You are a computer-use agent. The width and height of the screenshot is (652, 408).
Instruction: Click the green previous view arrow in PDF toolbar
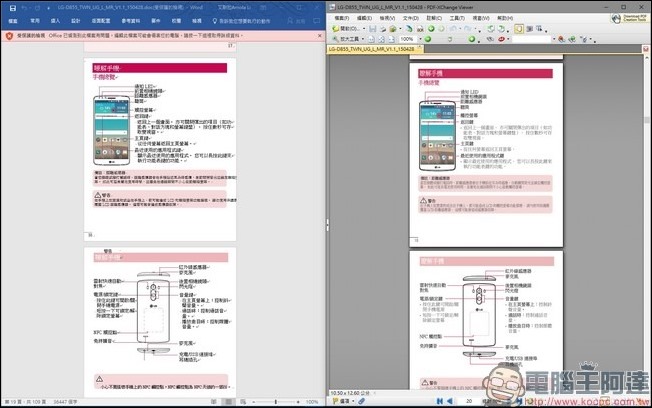[x=431, y=29]
